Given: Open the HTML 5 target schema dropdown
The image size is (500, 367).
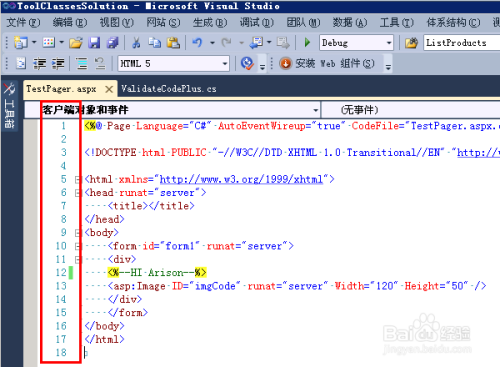Looking at the screenshot, I should 174,63.
